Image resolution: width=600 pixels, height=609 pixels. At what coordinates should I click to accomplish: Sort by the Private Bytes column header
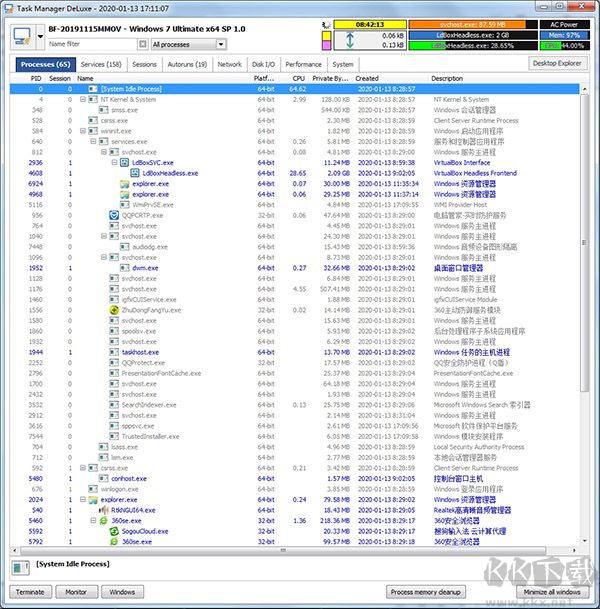pyautogui.click(x=330, y=78)
